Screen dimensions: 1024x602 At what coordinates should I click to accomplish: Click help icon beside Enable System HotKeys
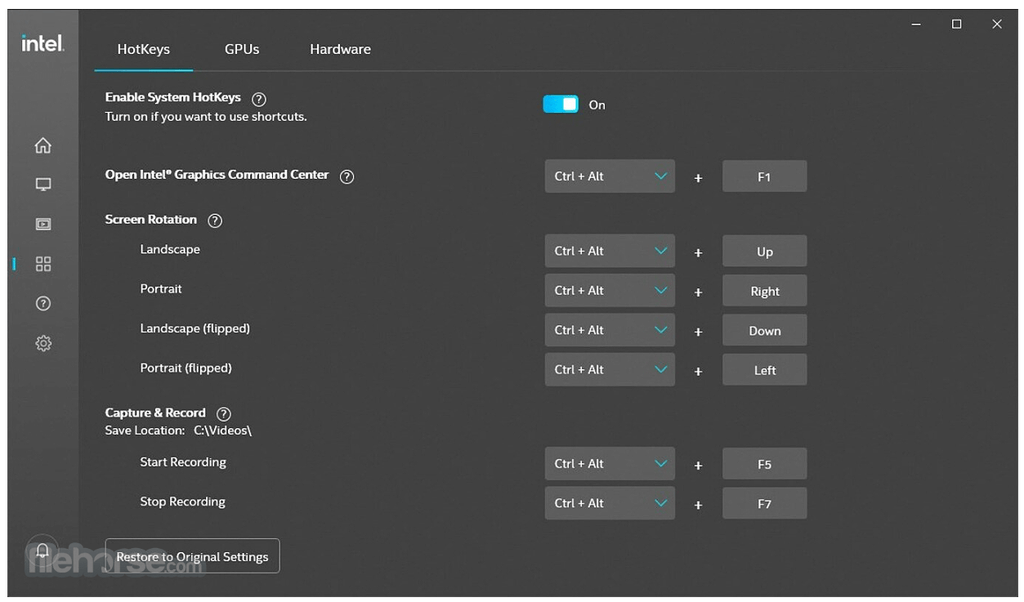tap(259, 99)
